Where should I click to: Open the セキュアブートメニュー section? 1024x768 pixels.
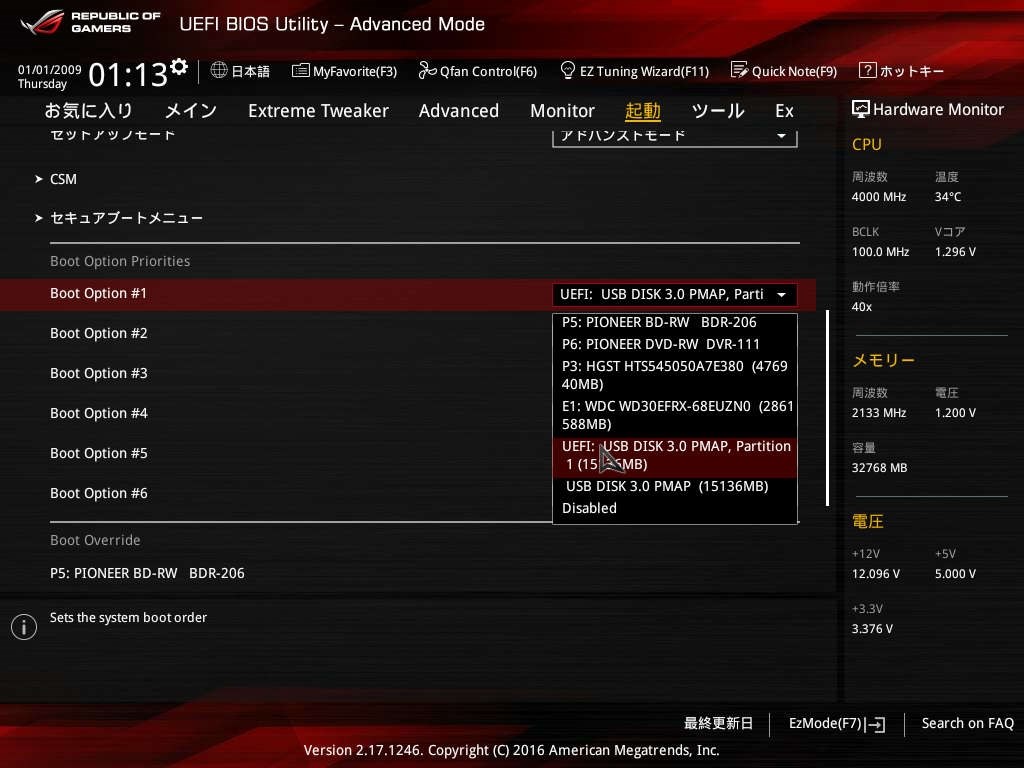point(126,217)
